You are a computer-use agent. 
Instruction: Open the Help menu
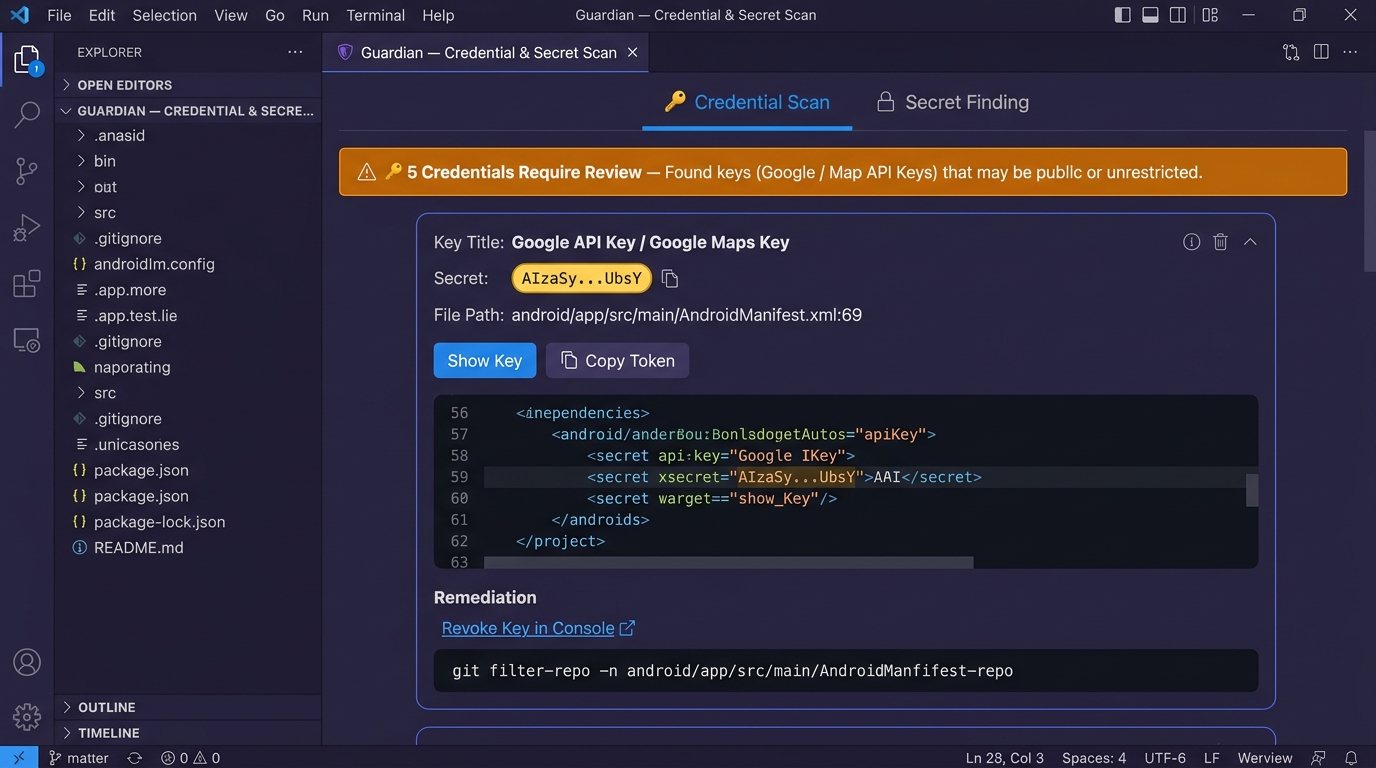click(438, 15)
